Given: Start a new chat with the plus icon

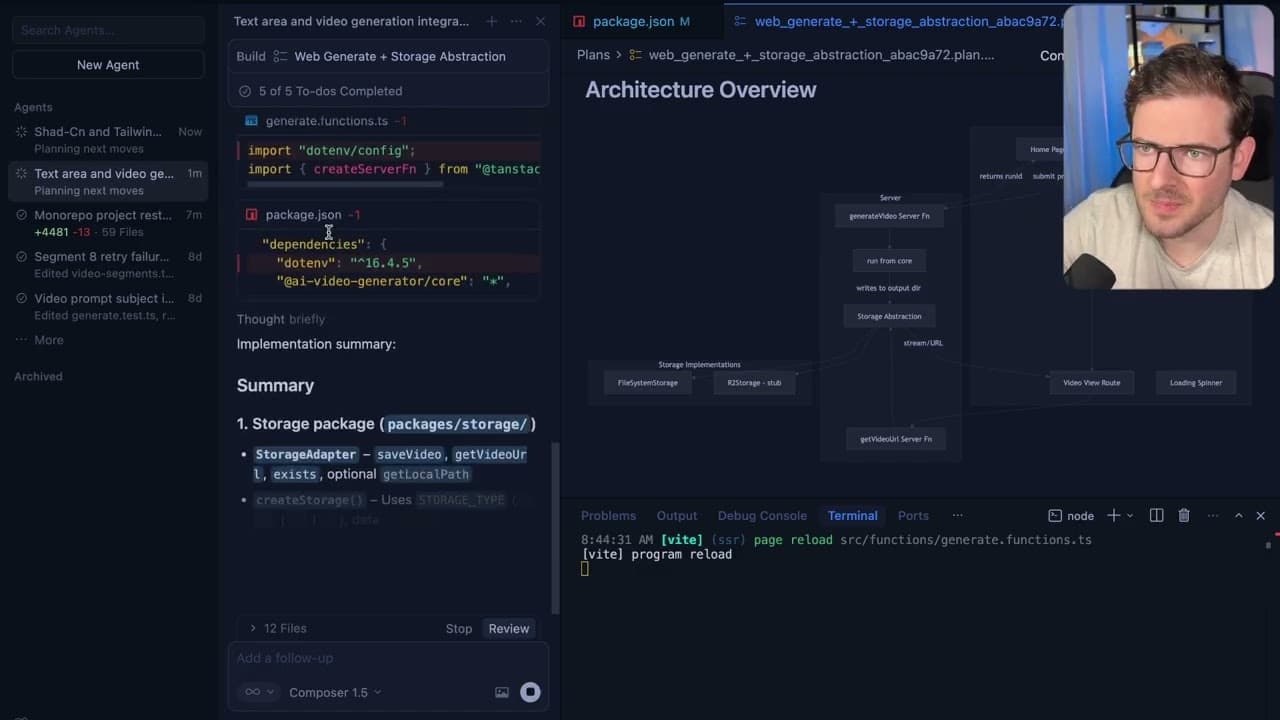Looking at the screenshot, I should (x=491, y=21).
